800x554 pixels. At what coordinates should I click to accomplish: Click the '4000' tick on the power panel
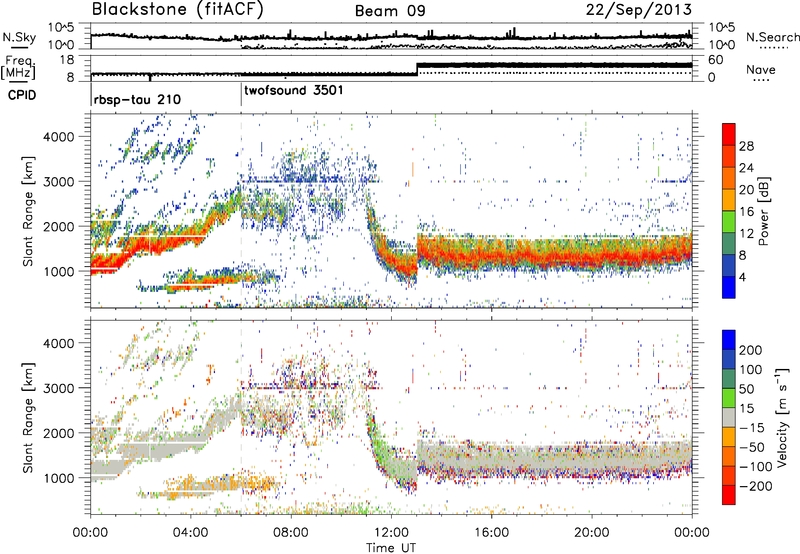tap(58, 137)
